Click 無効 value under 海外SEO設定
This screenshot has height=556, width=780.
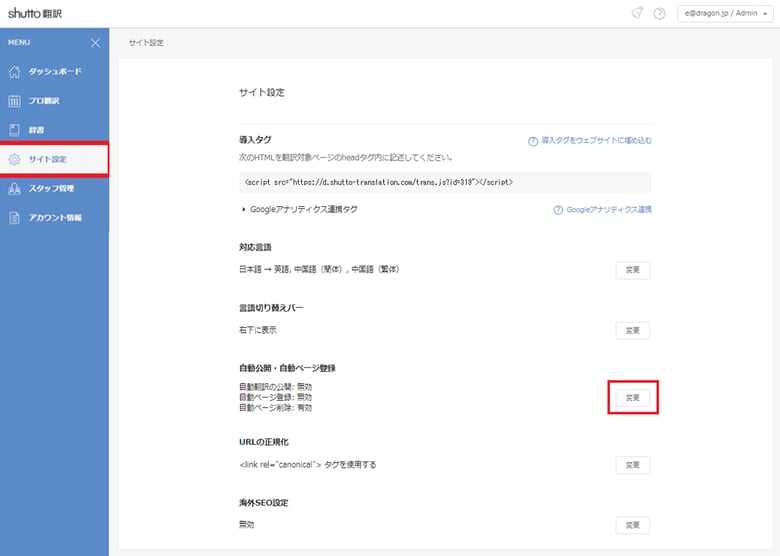click(247, 525)
